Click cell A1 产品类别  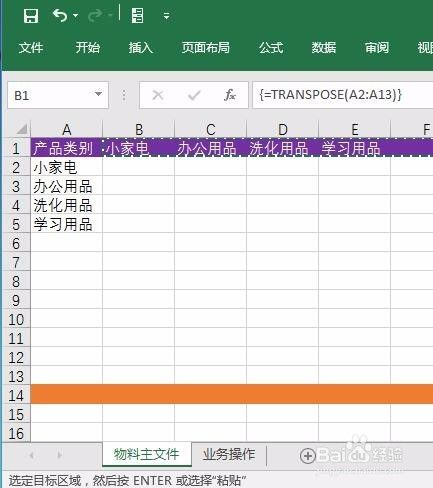coord(66,148)
